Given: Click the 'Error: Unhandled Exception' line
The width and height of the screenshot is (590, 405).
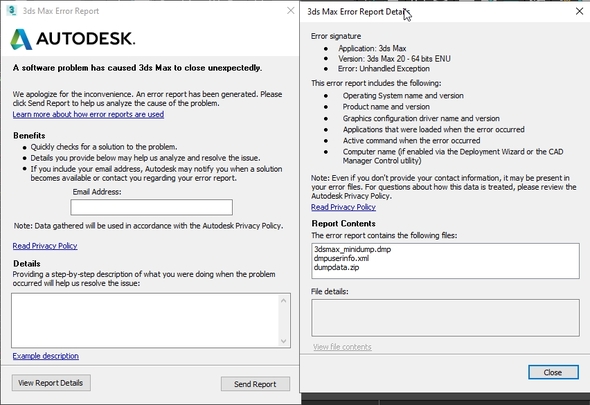Looking at the screenshot, I should (383, 69).
